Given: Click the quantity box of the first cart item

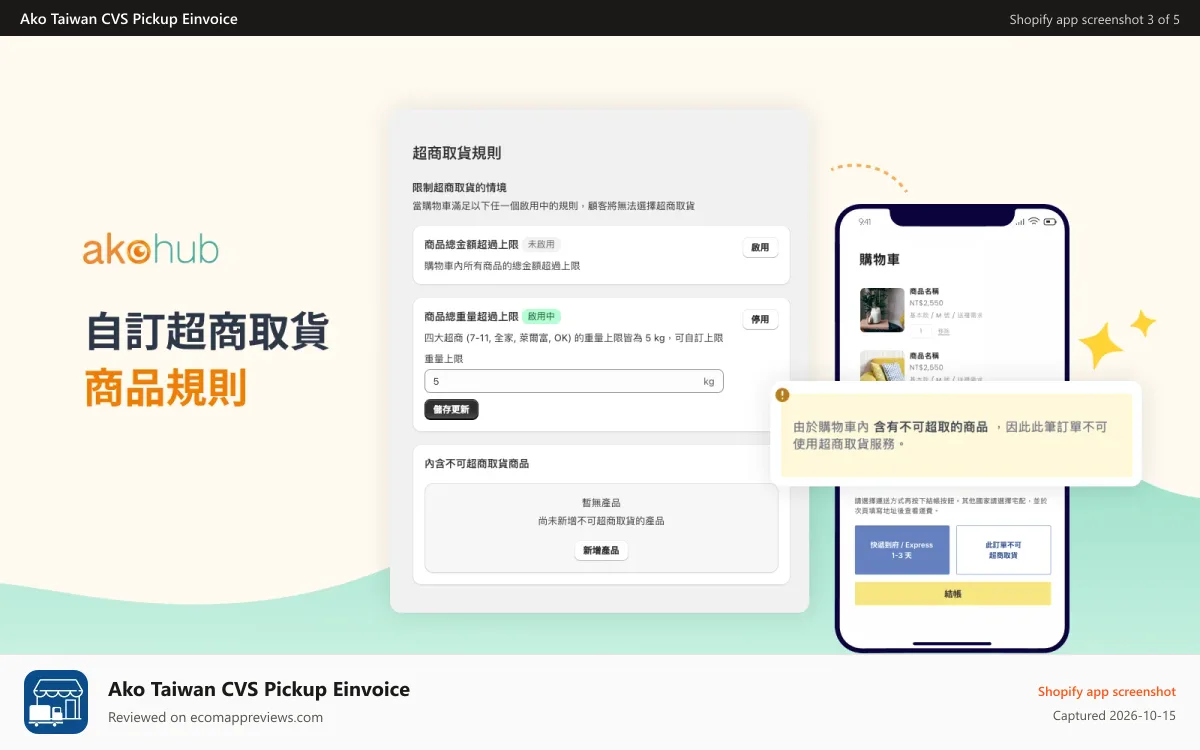Looking at the screenshot, I should (920, 330).
